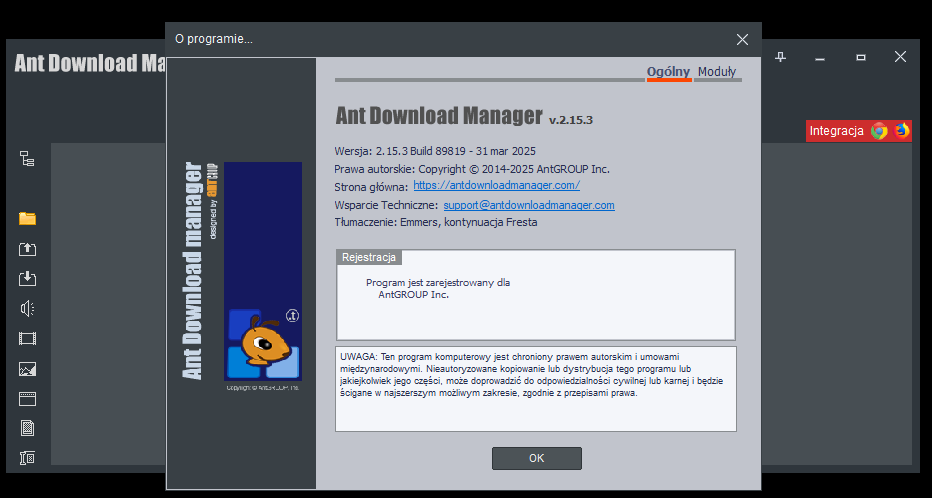Click the category tree icon in sidebar
Screen dimensions: 932x498
click(x=27, y=159)
